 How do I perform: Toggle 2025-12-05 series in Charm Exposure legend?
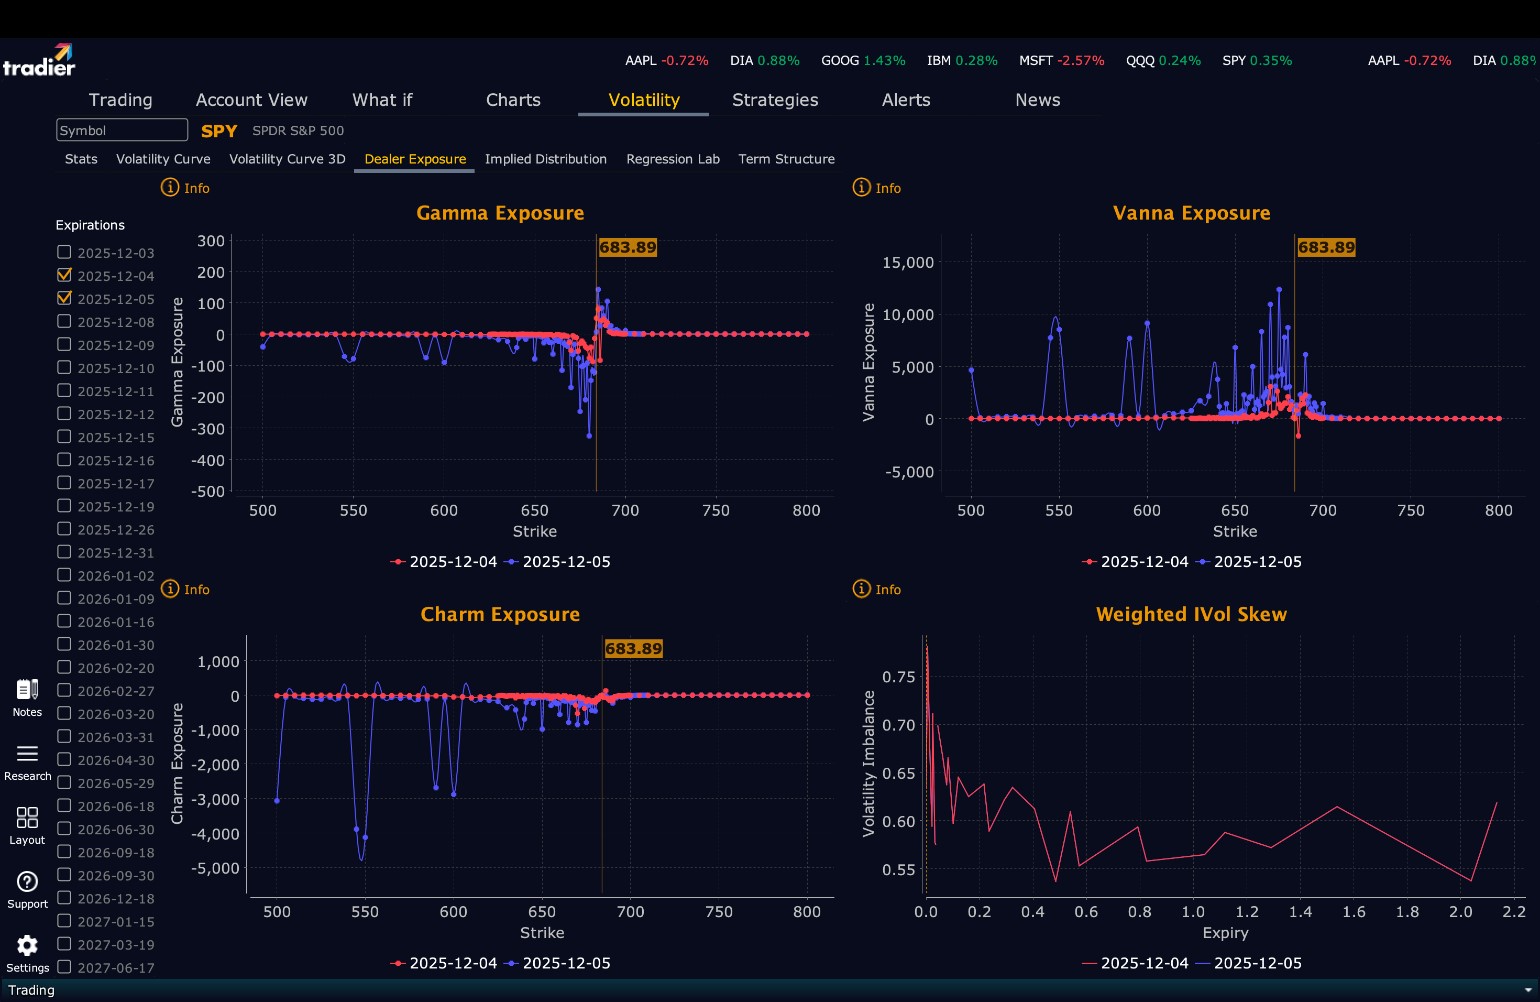point(558,963)
